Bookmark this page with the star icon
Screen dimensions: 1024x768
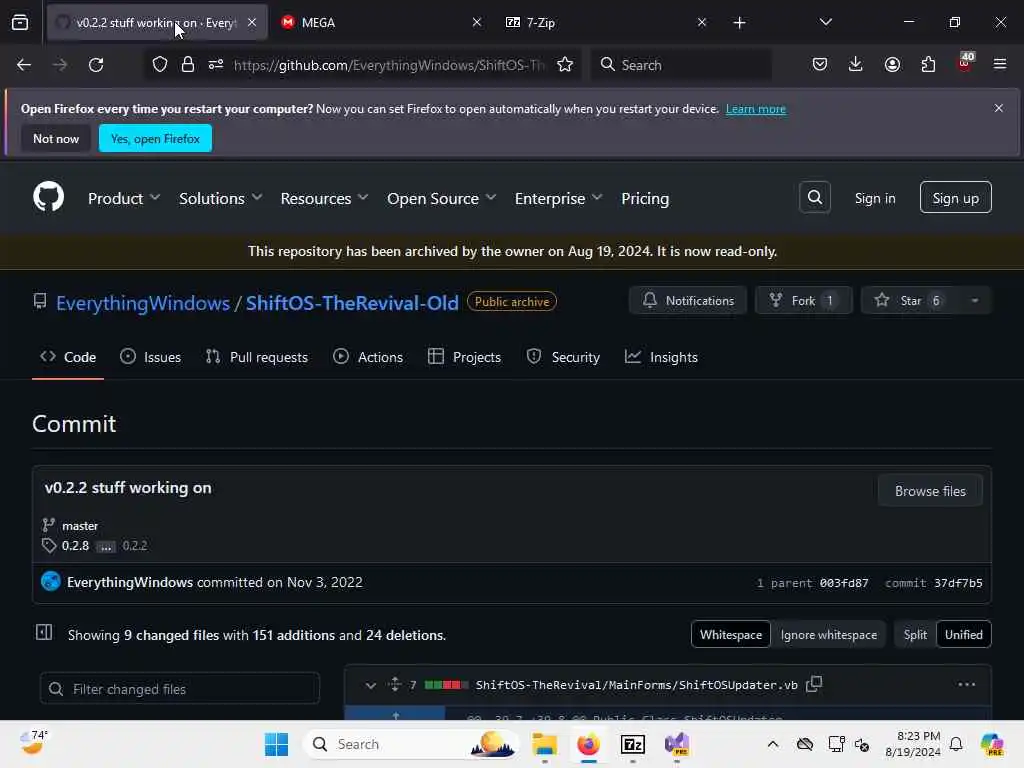[565, 65]
